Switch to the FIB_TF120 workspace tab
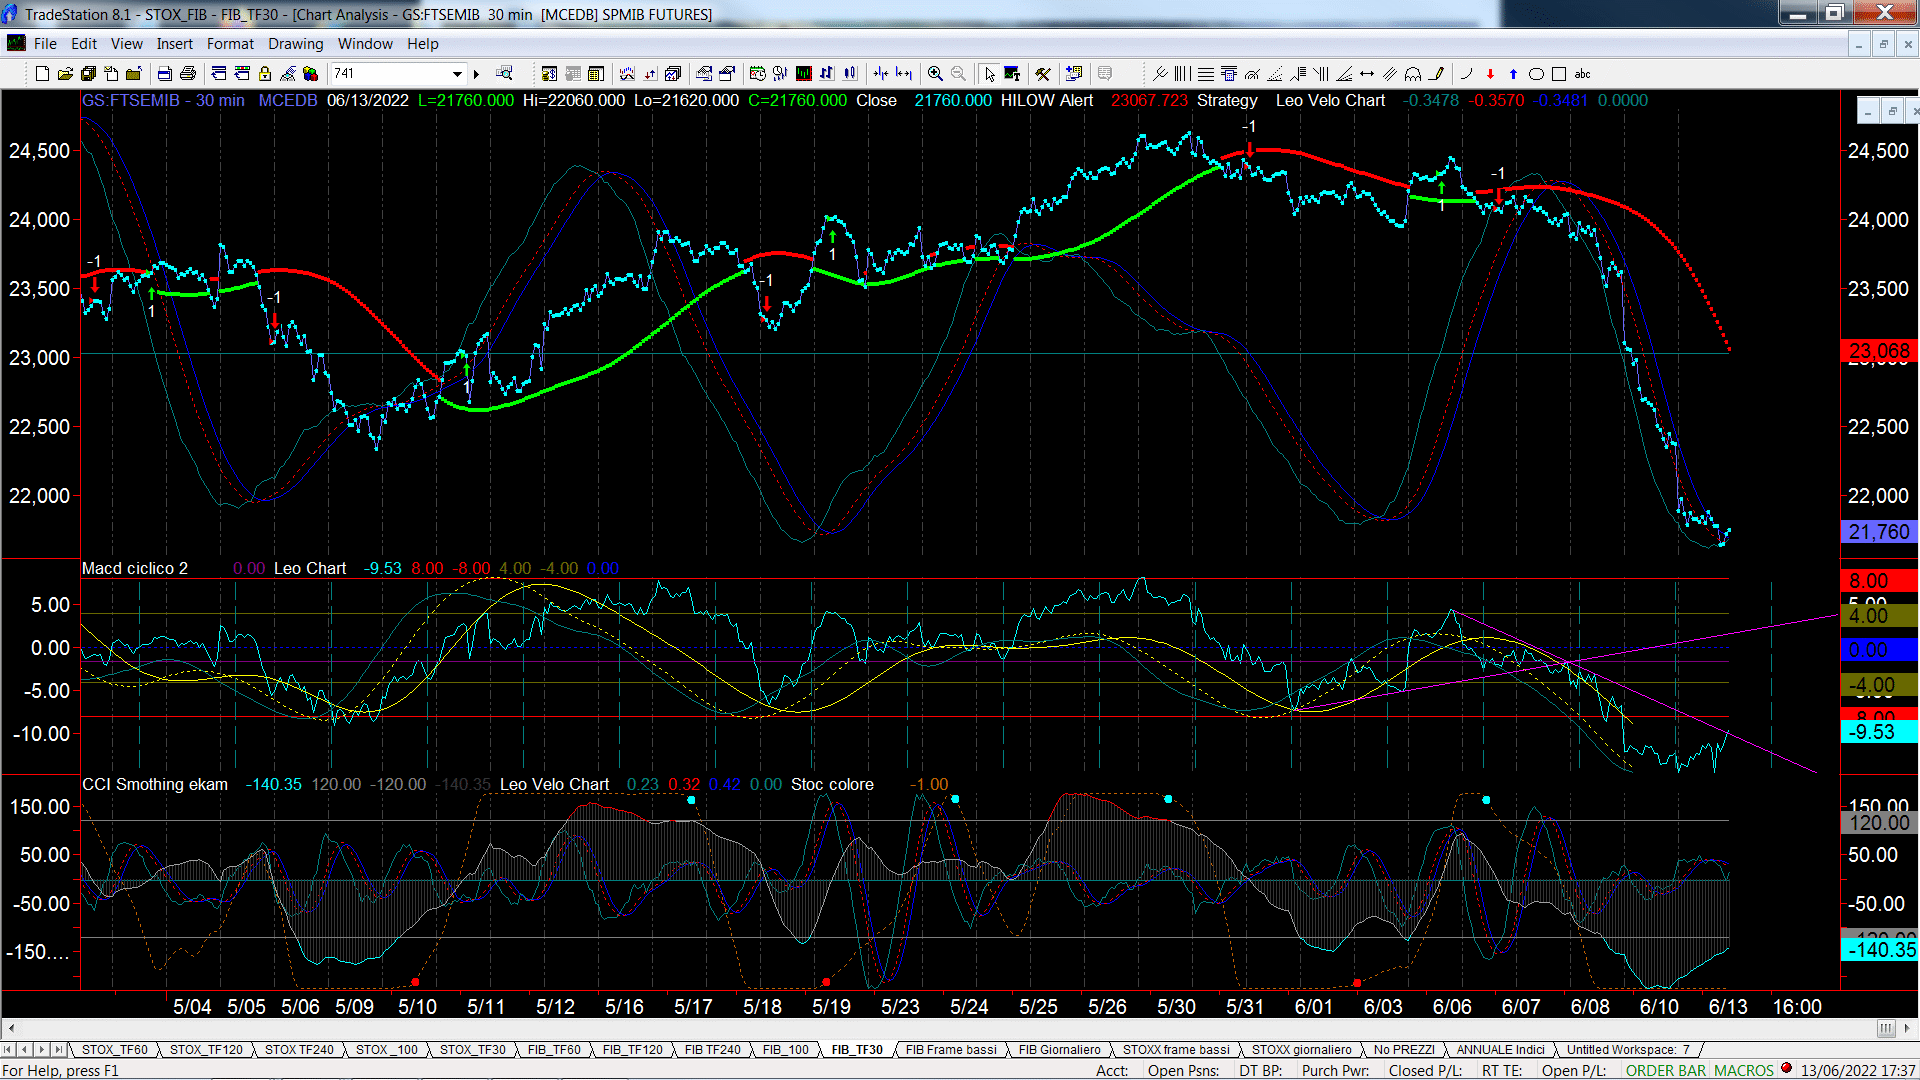Viewport: 1920px width, 1080px height. point(632,1049)
